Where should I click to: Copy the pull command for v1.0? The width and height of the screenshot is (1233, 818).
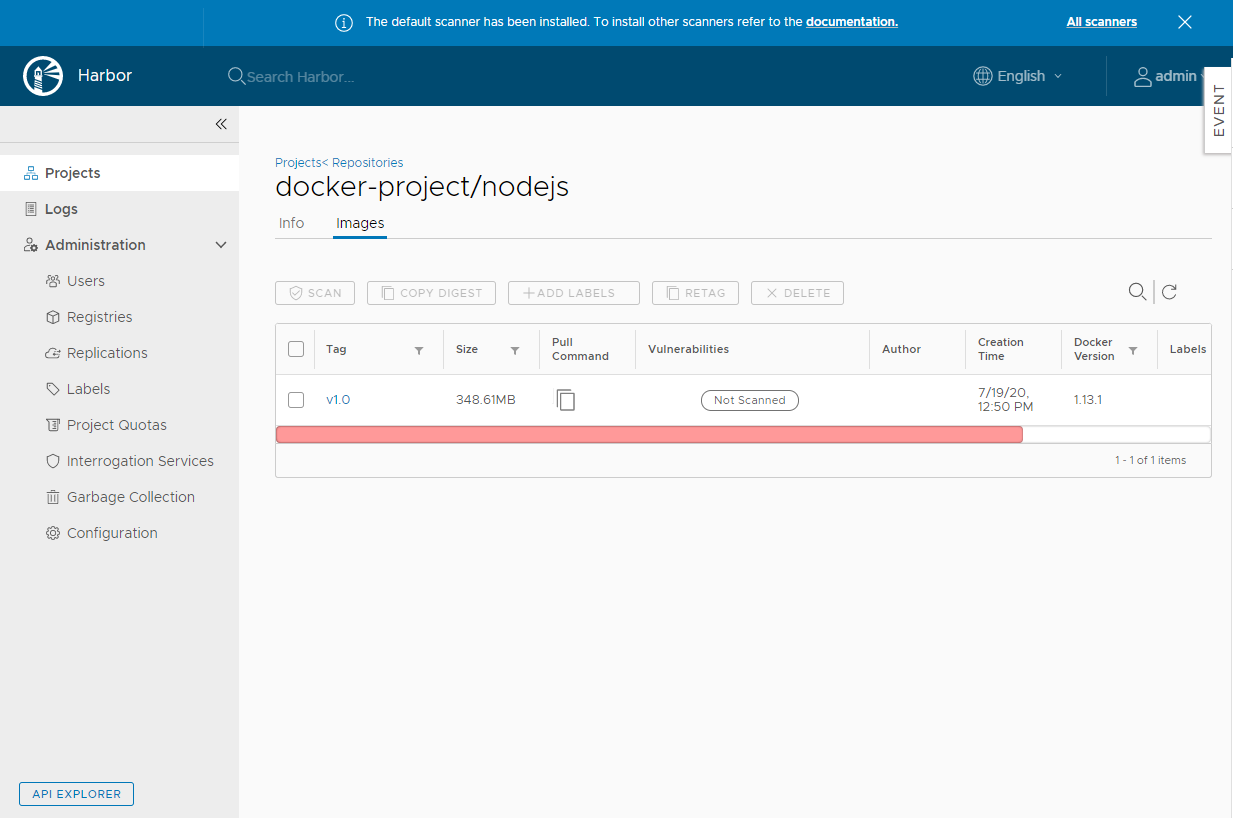pos(566,400)
